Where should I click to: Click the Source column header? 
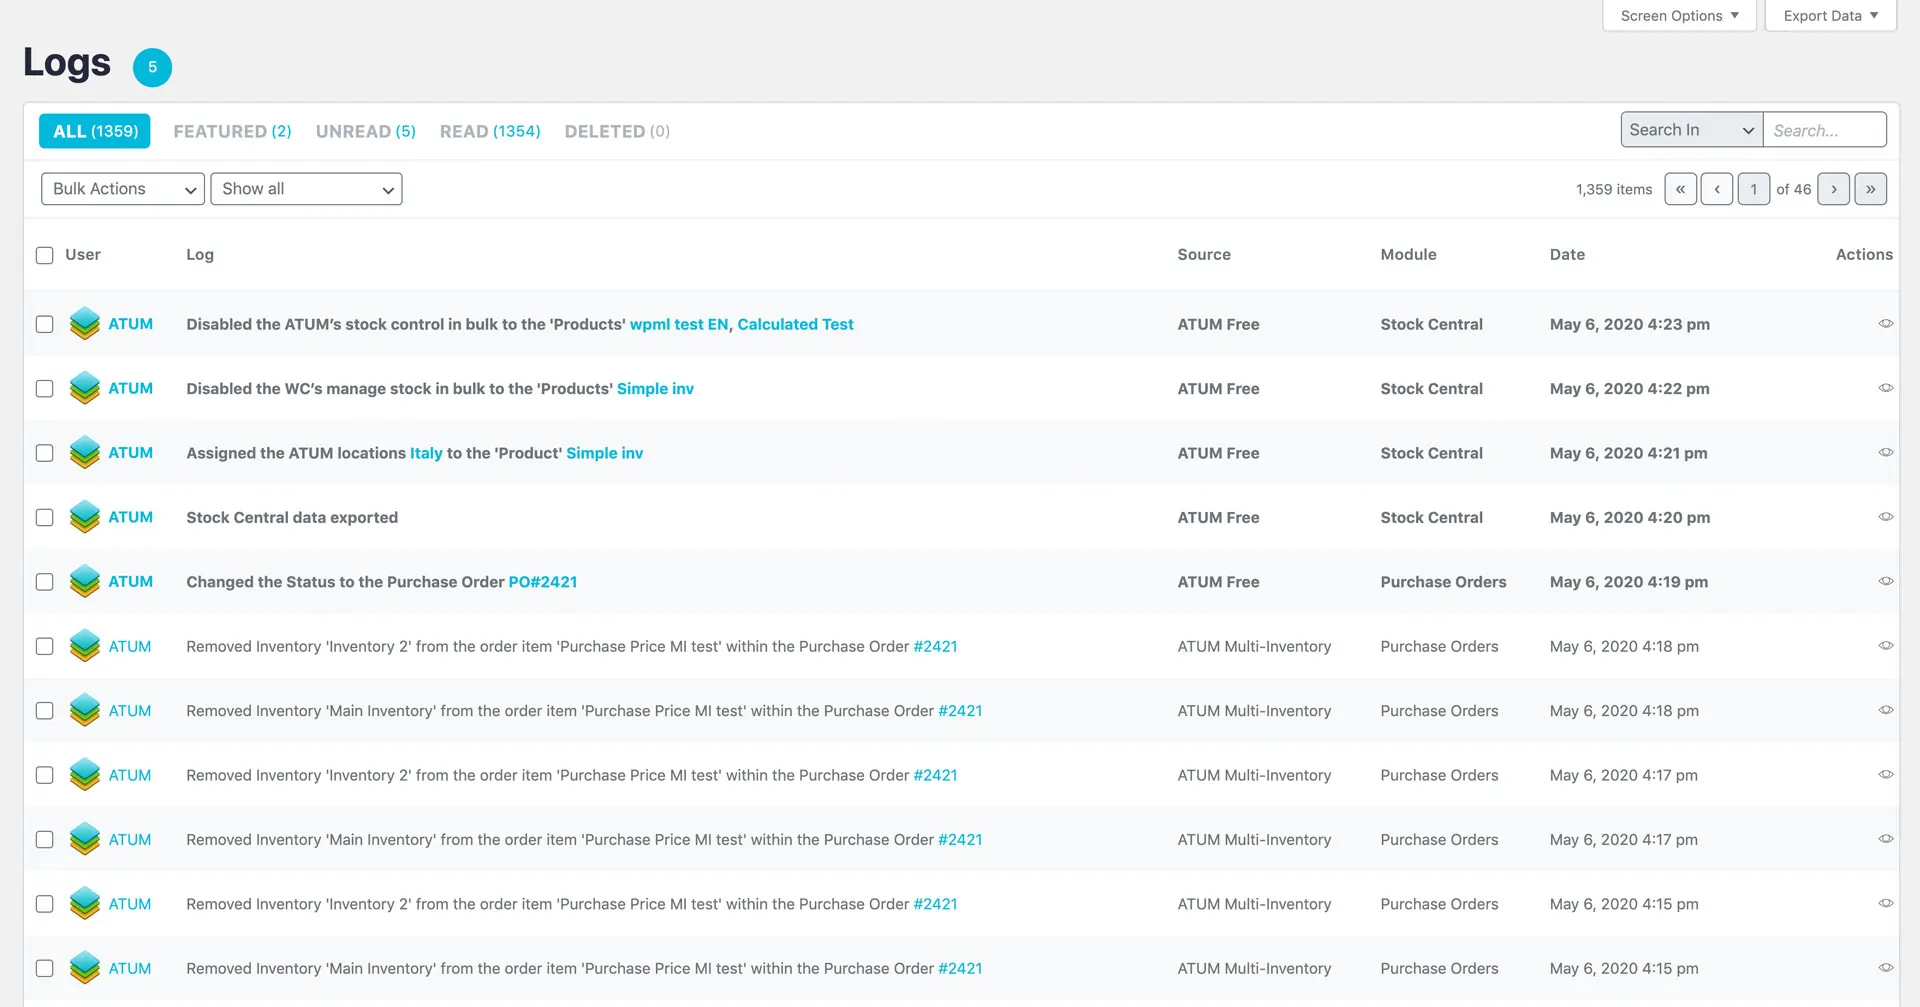pos(1204,255)
